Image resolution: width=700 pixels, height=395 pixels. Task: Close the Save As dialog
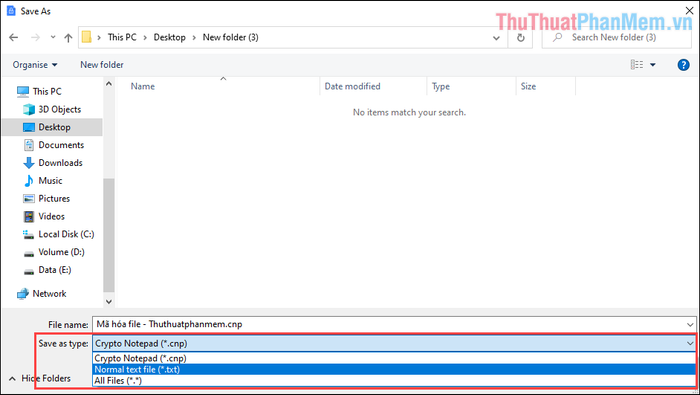pos(689,10)
